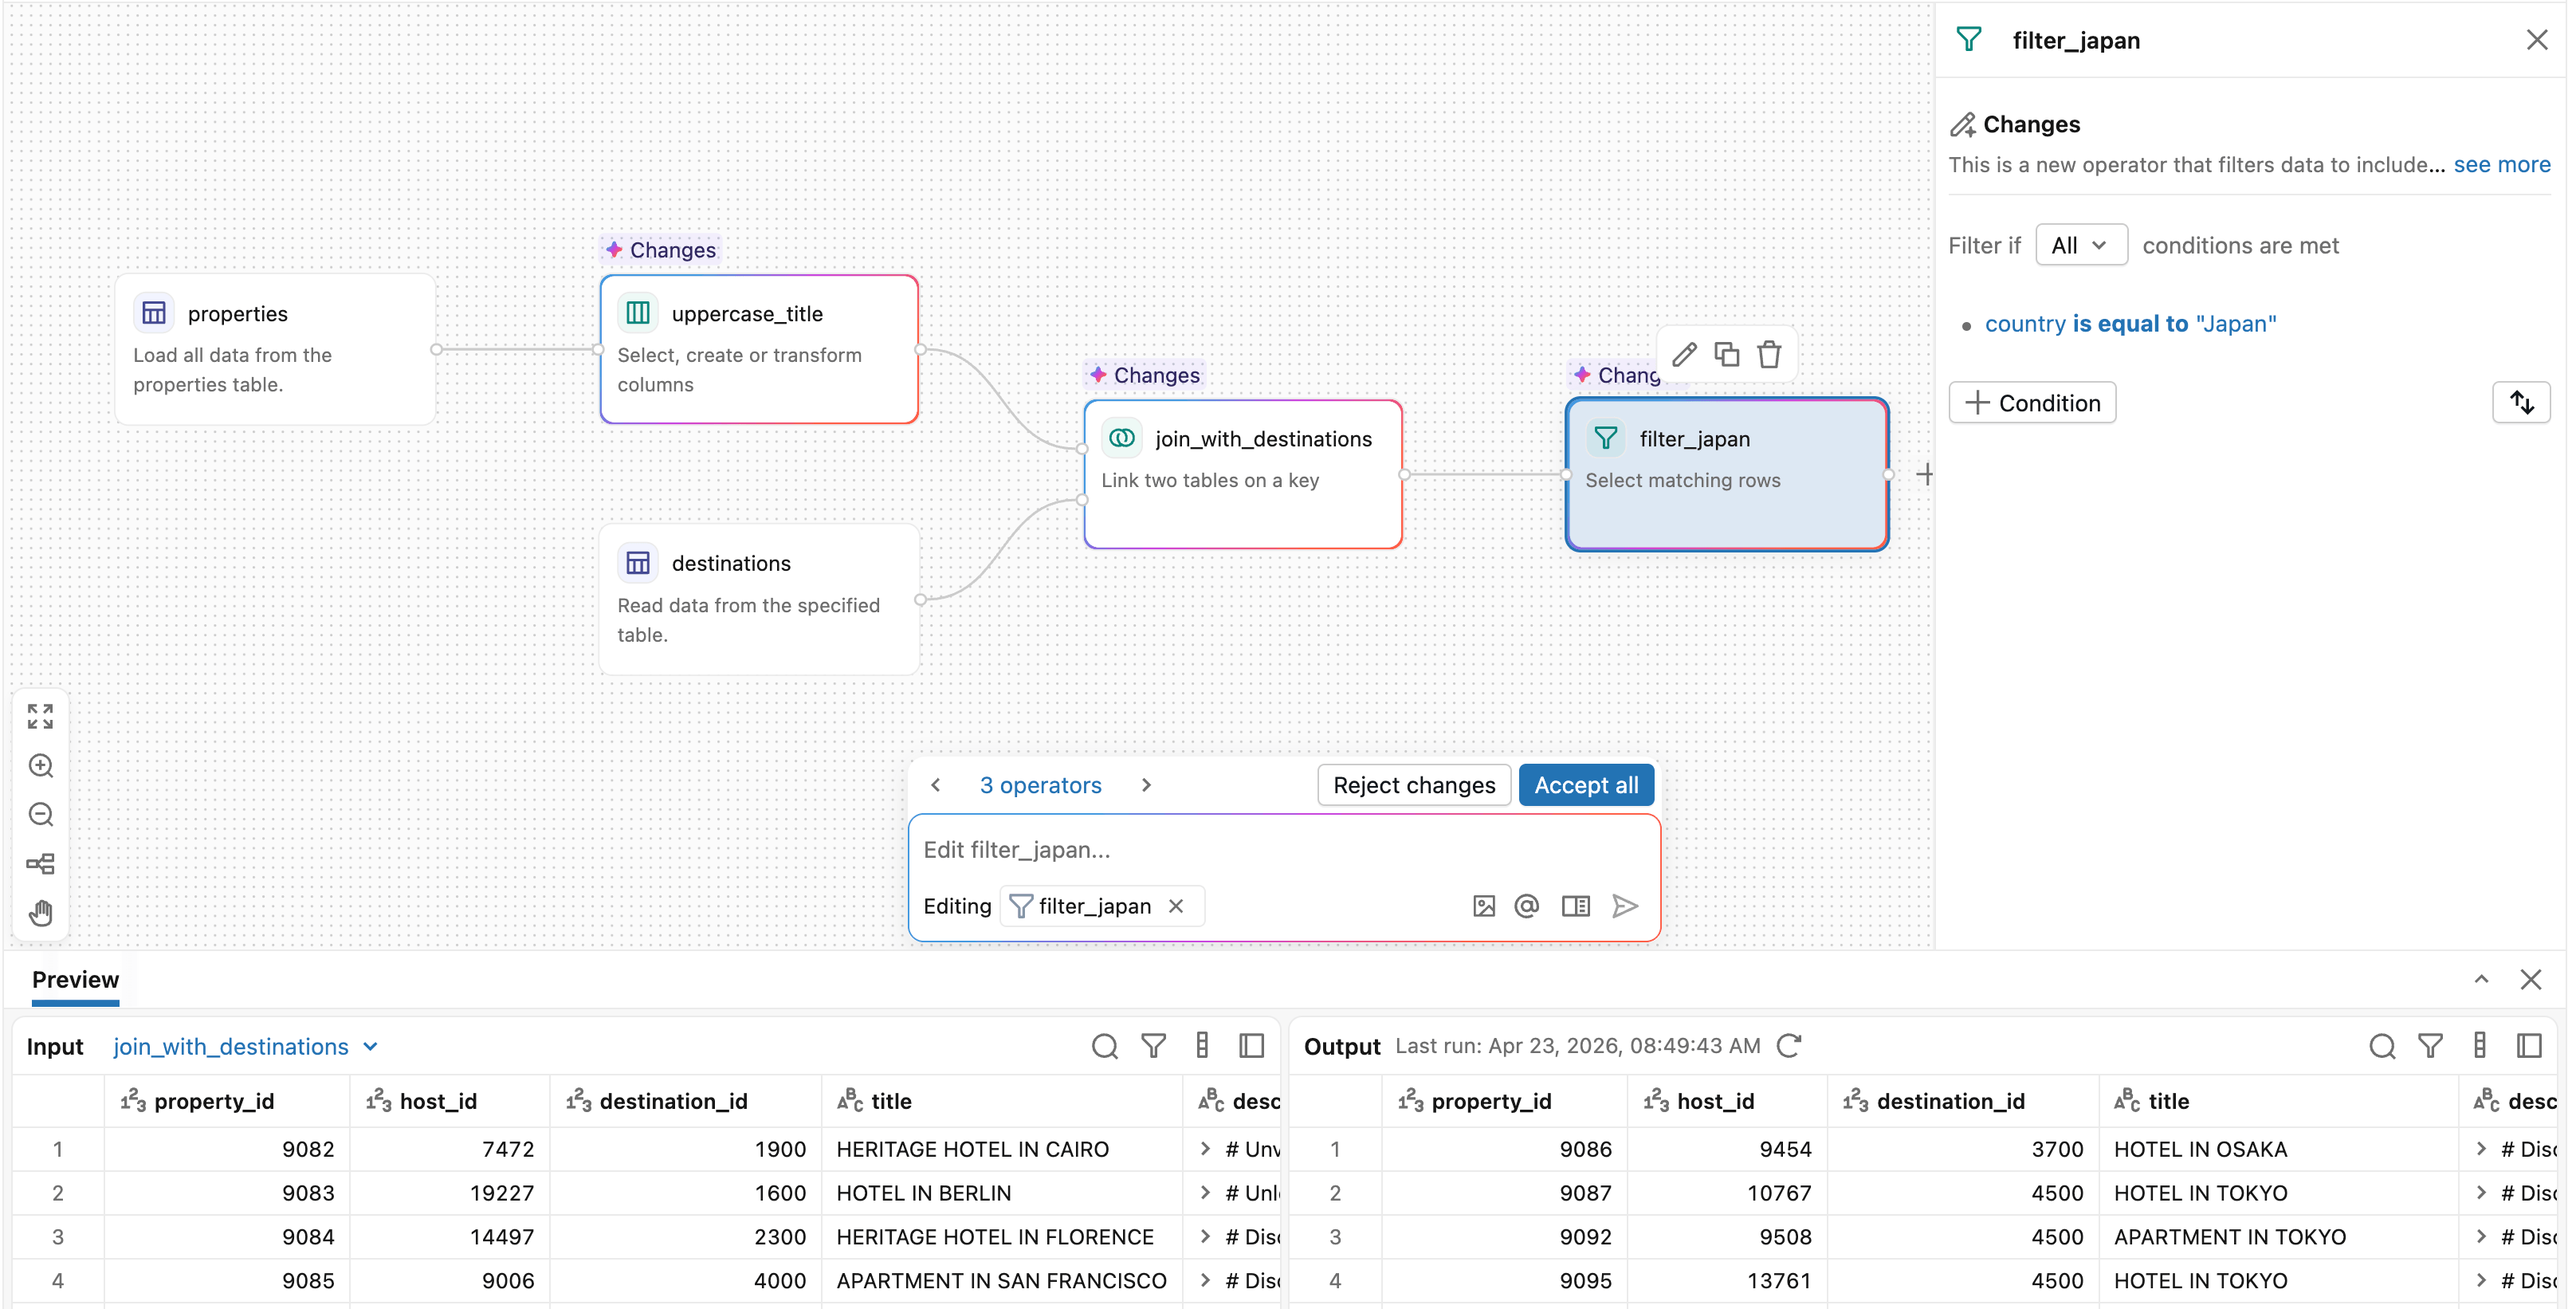
Task: Click the swap arrows toggle beside Condition
Action: pyautogui.click(x=2521, y=403)
